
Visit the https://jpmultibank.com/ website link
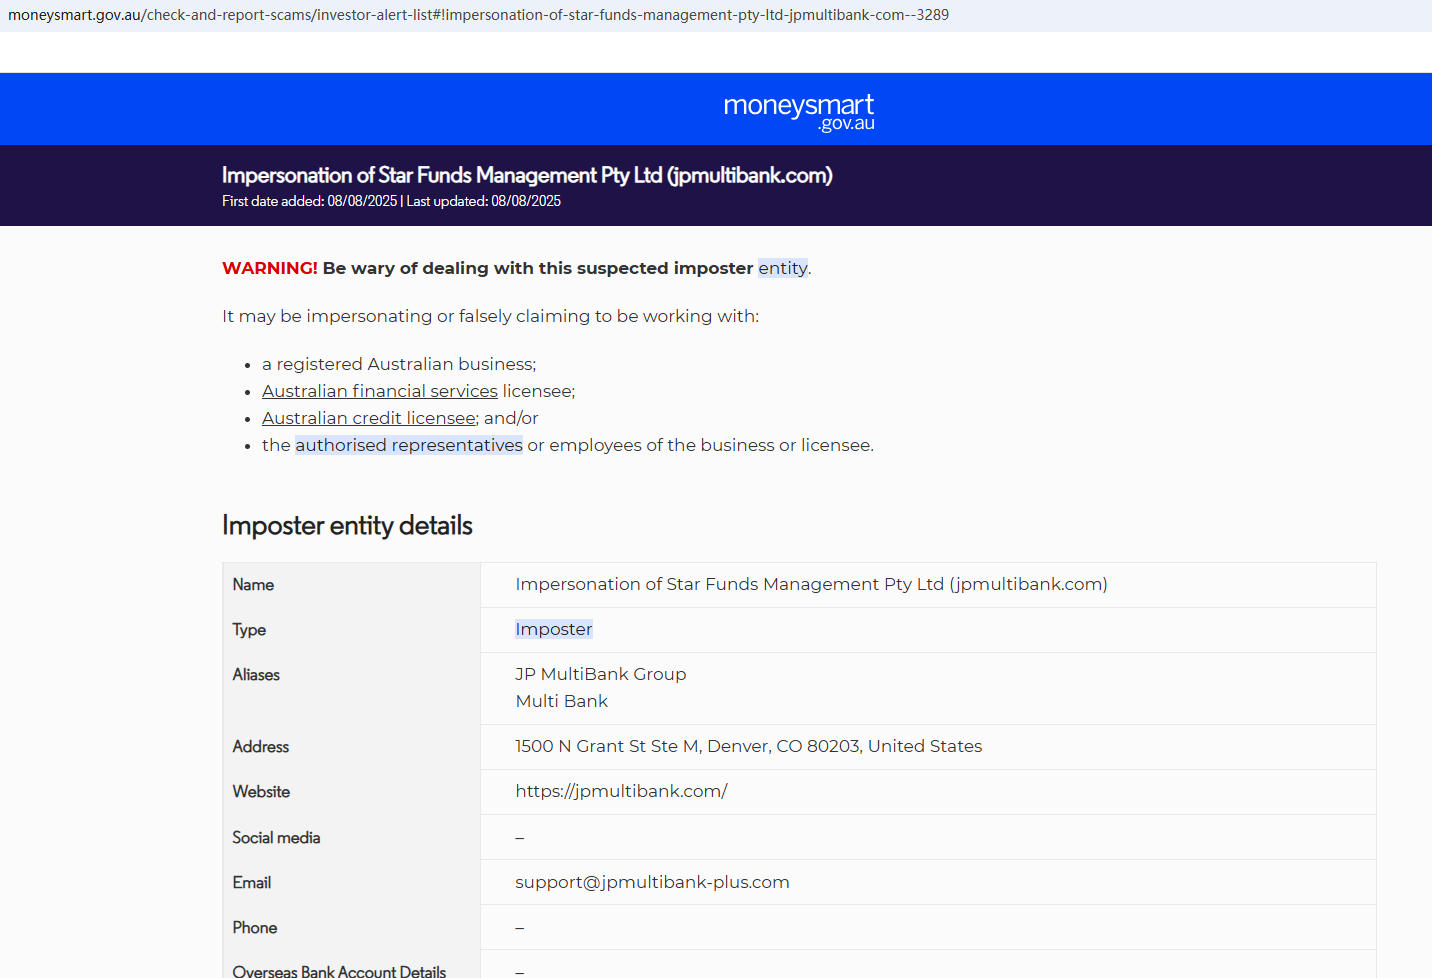(x=621, y=791)
